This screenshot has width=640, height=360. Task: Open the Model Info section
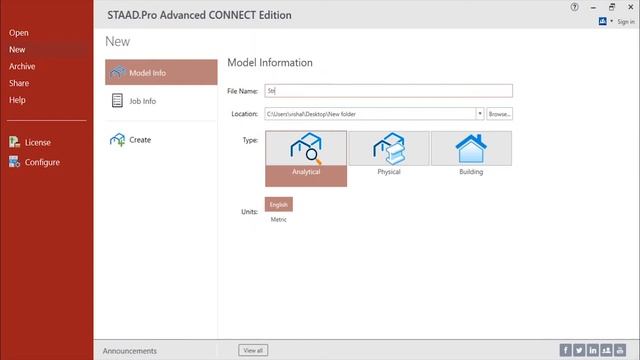tap(161, 72)
